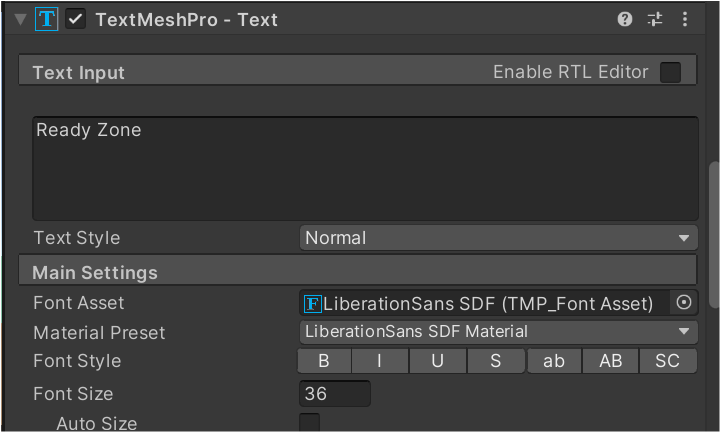720x432 pixels.
Task: Click the TextMeshPro T component icon
Action: pos(46,19)
